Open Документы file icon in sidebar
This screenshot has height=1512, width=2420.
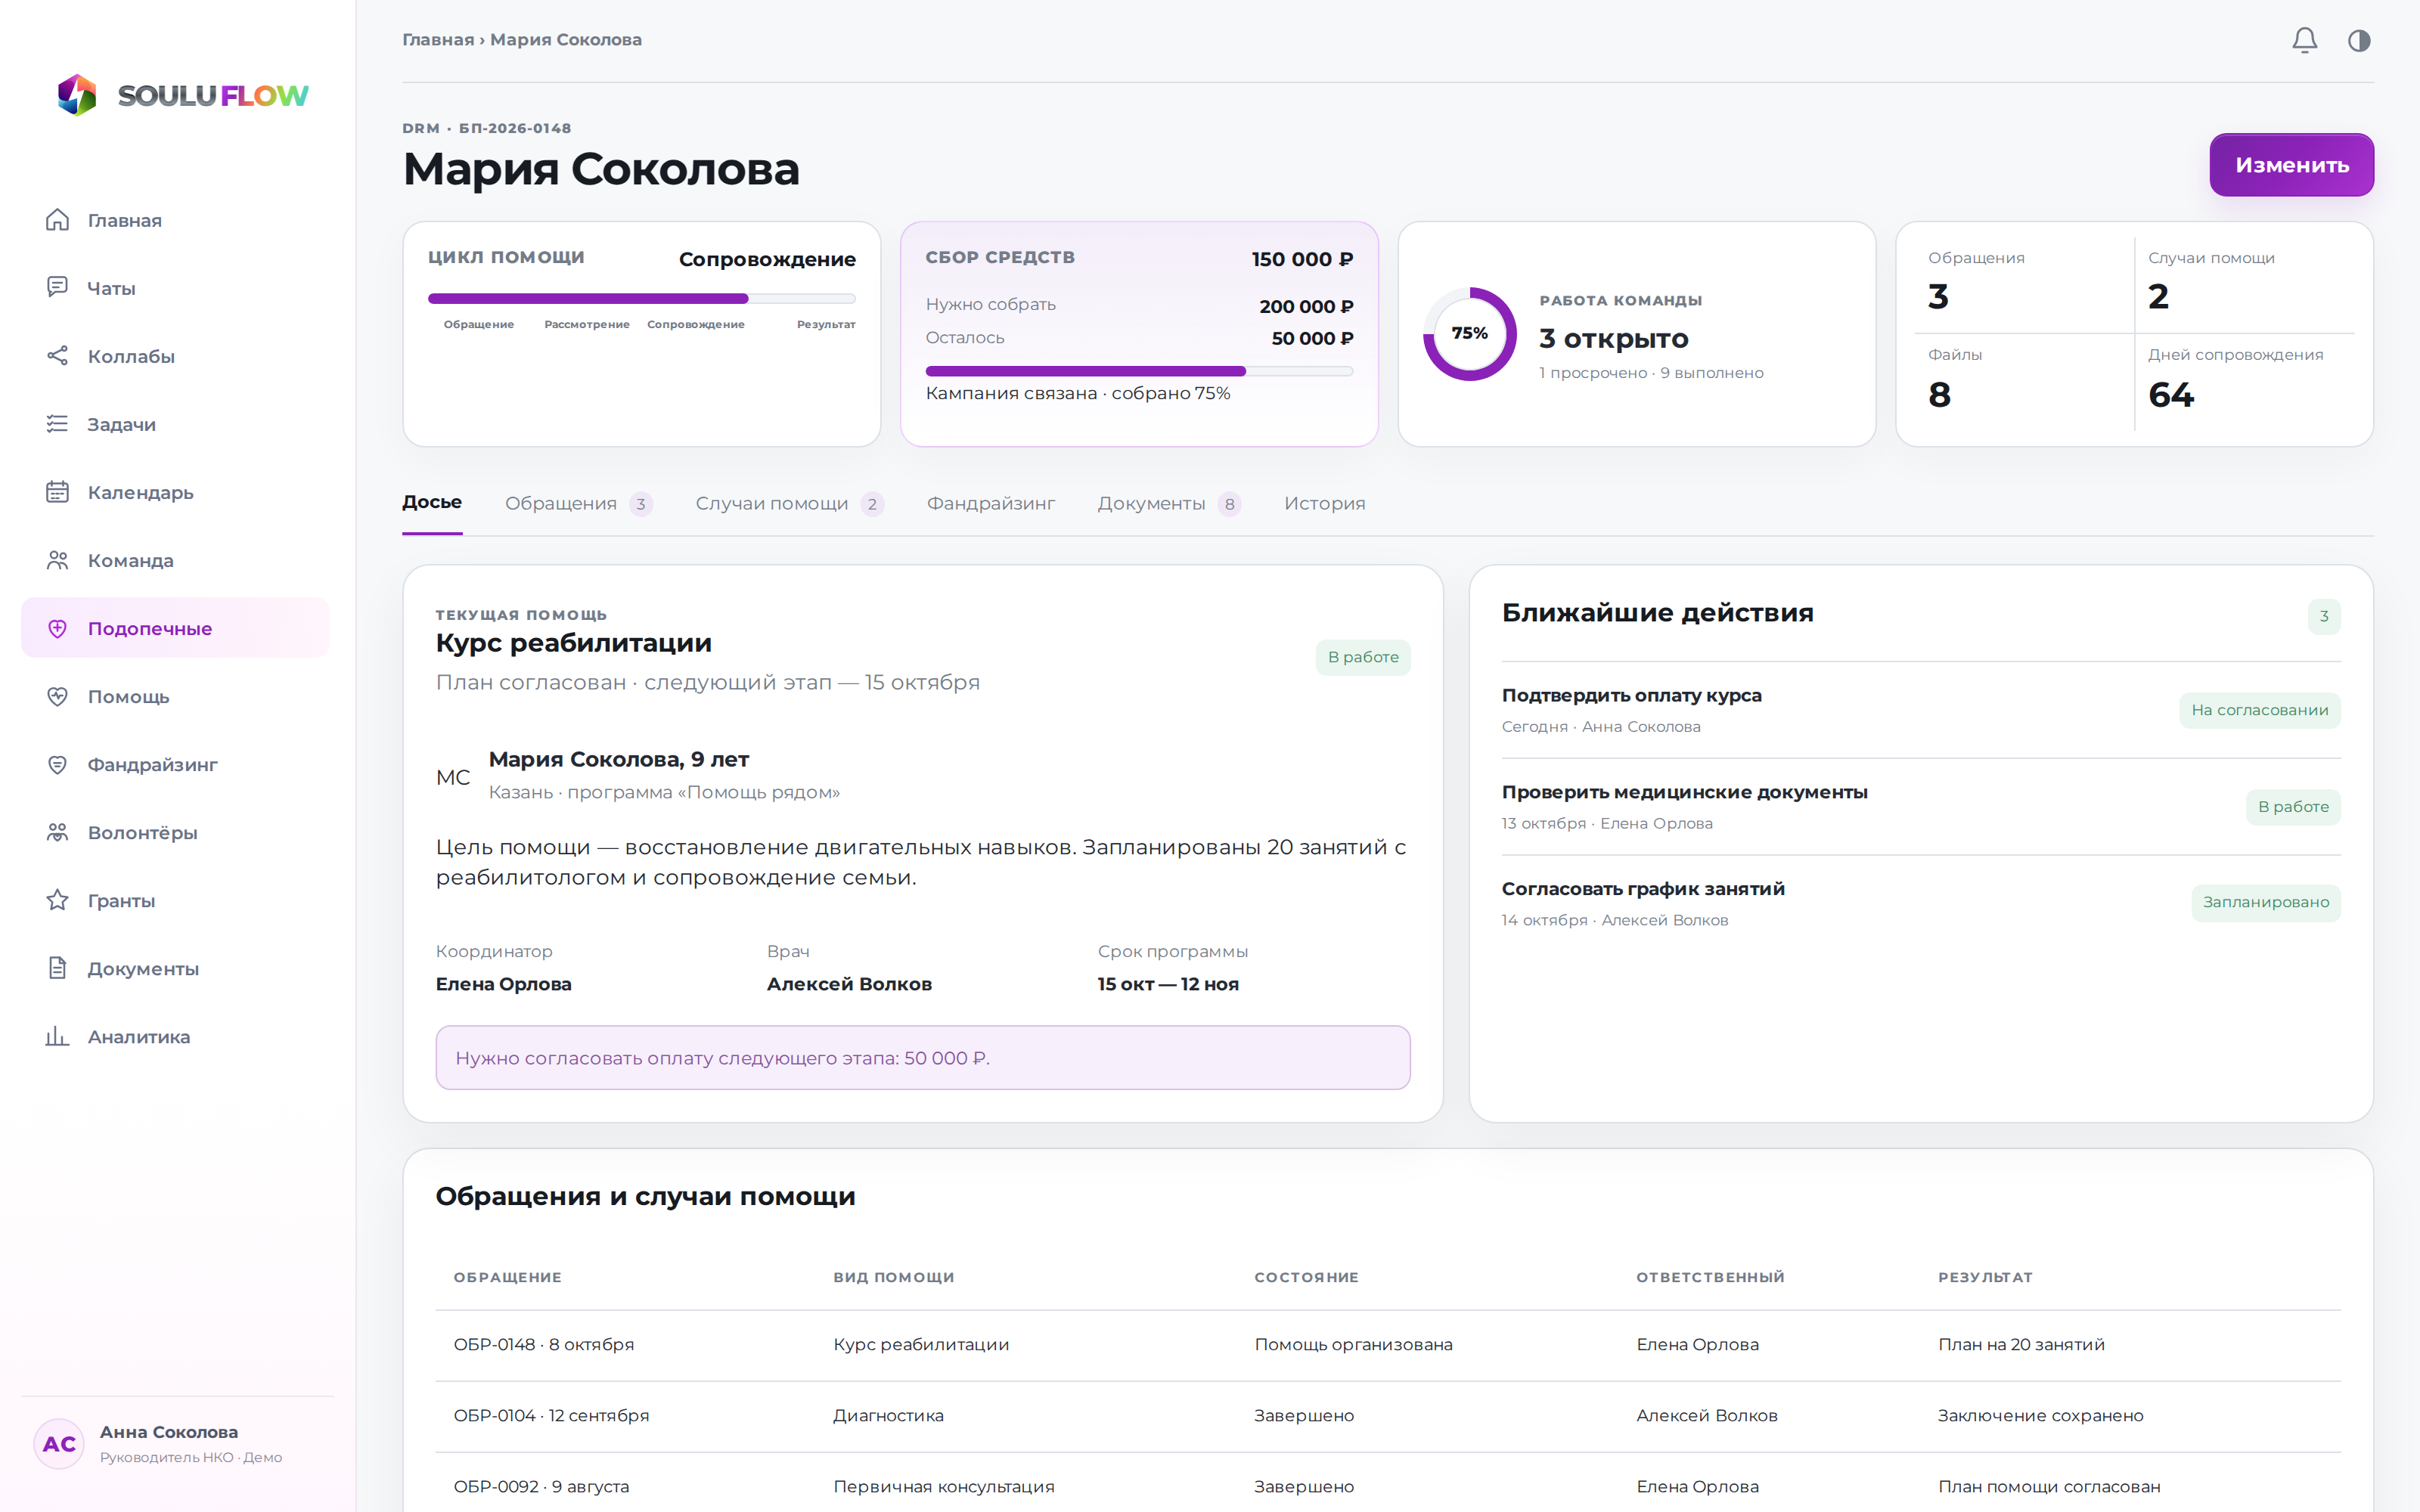[x=57, y=968]
